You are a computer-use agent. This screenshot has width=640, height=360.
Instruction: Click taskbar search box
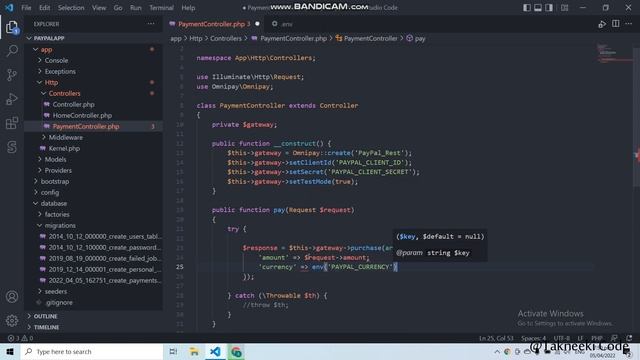pos(92,351)
